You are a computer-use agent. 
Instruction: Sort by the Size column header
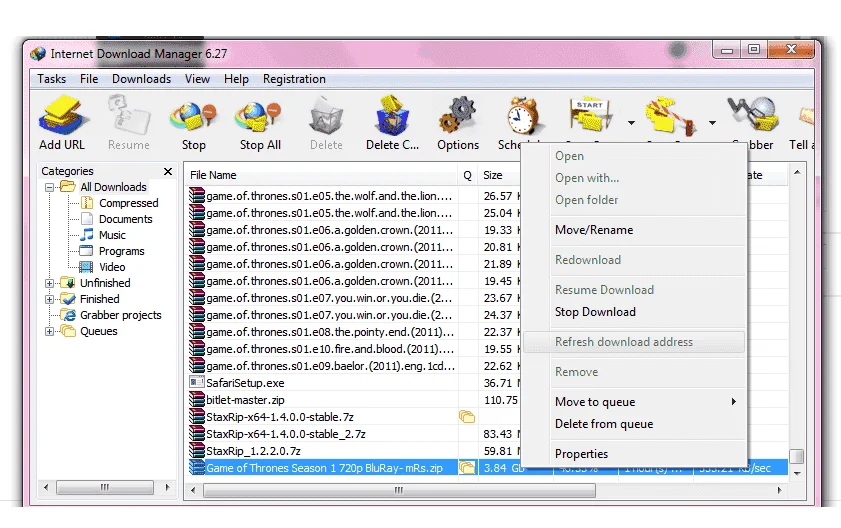coord(499,175)
